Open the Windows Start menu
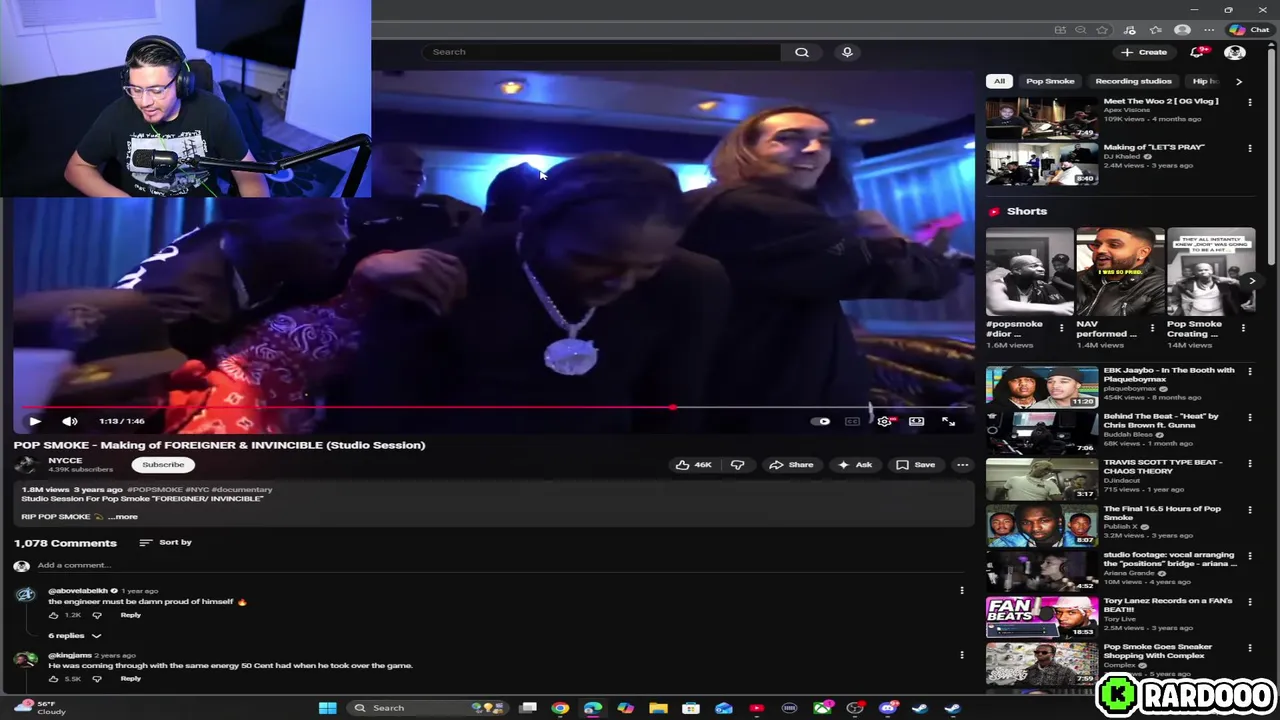Screen dimensions: 1280x720 pyautogui.click(x=327, y=708)
